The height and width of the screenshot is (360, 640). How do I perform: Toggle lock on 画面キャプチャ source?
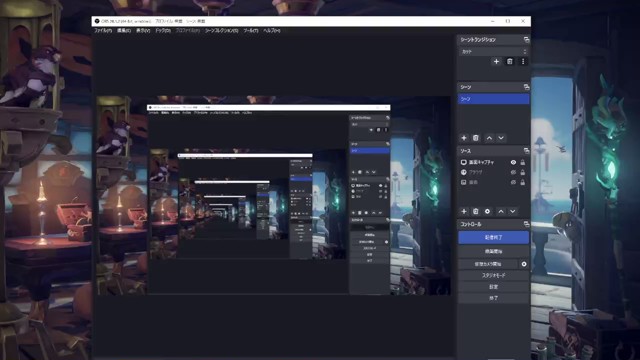click(x=522, y=162)
